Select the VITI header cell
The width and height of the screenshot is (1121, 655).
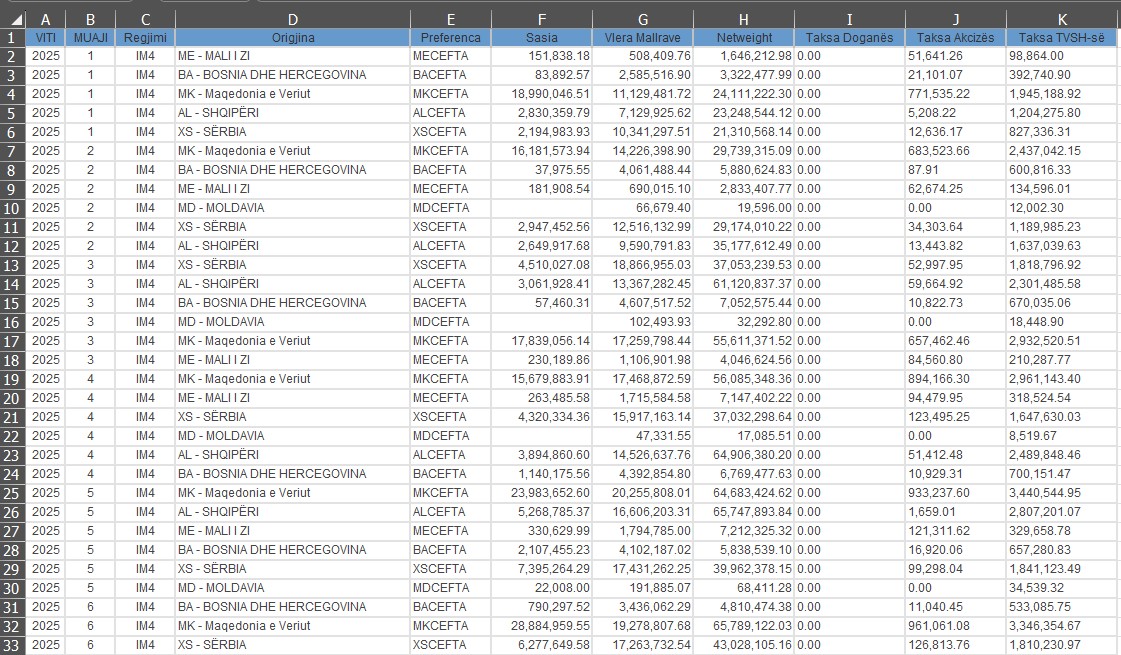[x=46, y=37]
